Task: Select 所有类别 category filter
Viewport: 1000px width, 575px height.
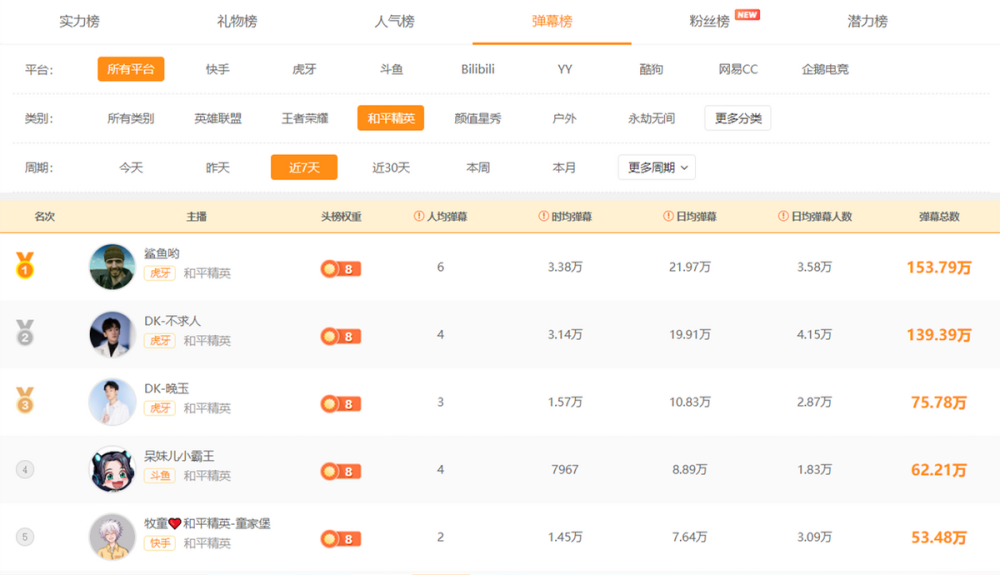Action: click(x=131, y=118)
